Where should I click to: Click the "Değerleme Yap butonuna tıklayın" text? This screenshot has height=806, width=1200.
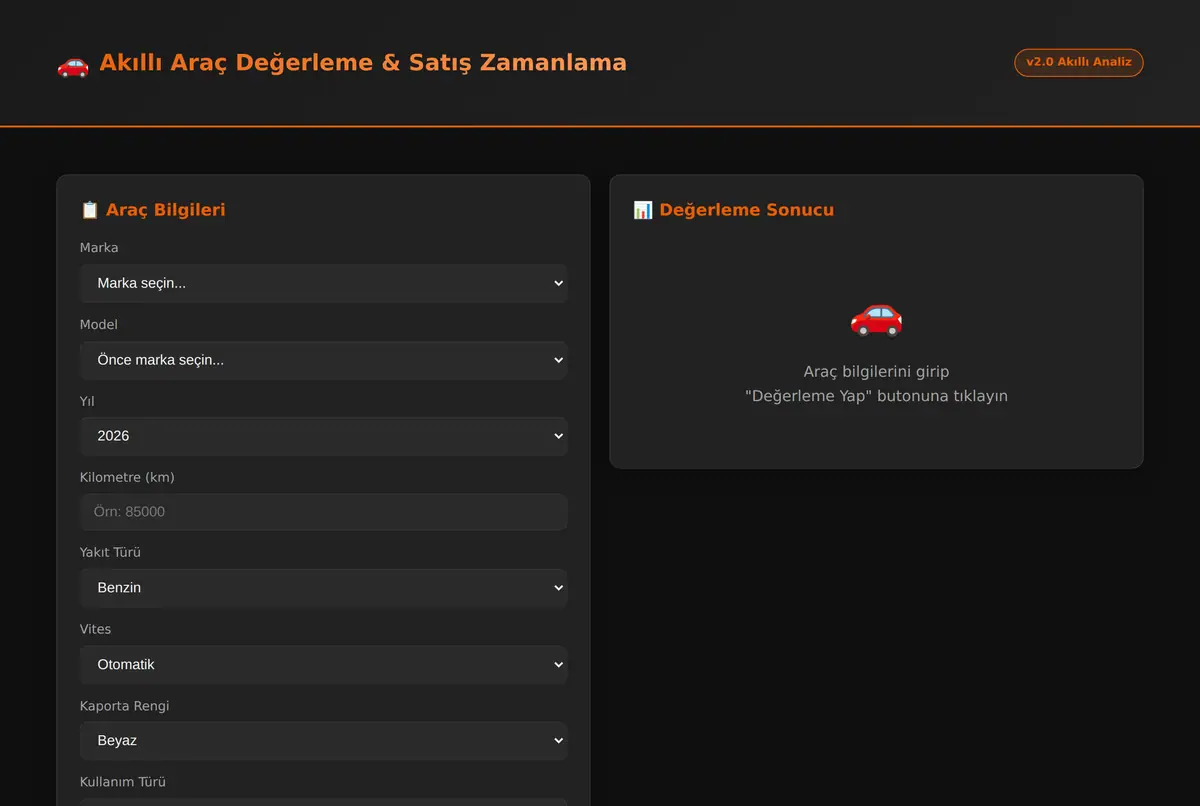[x=876, y=396]
